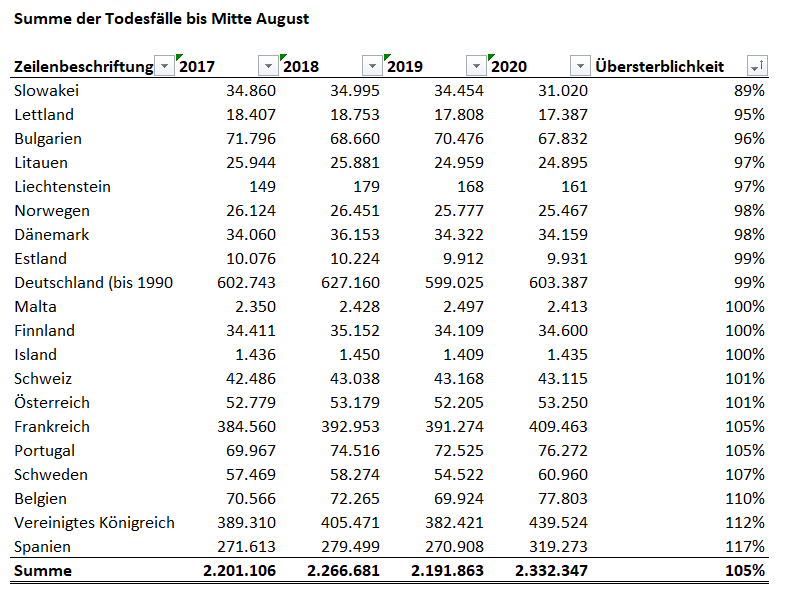Select the Vereinigtes Königreich row label
This screenshot has height=602, width=793.
point(95,523)
